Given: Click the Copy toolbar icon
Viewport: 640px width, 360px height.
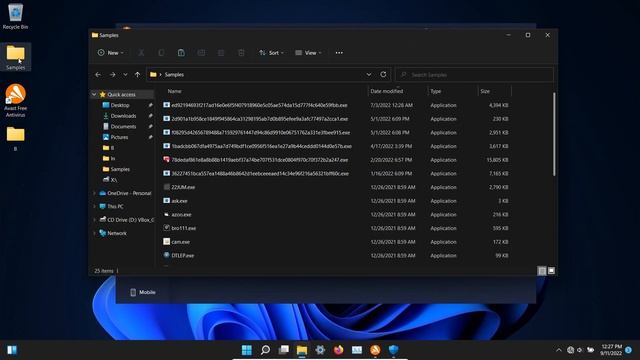Looking at the screenshot, I should [161, 53].
